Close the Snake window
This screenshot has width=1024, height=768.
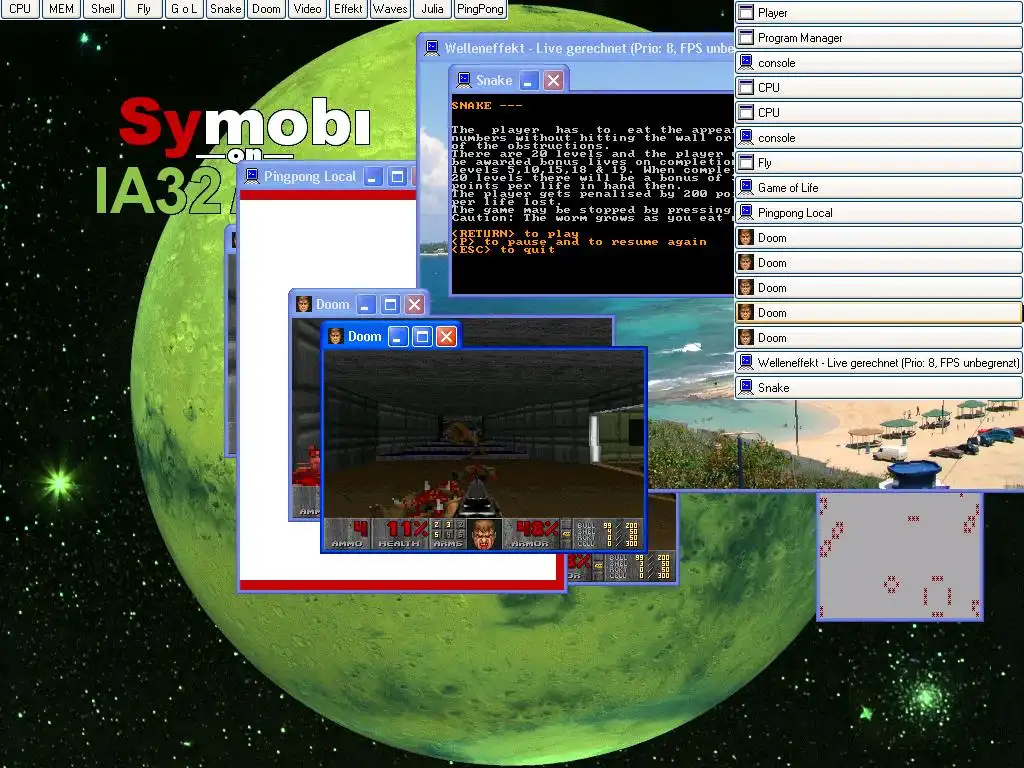(554, 80)
